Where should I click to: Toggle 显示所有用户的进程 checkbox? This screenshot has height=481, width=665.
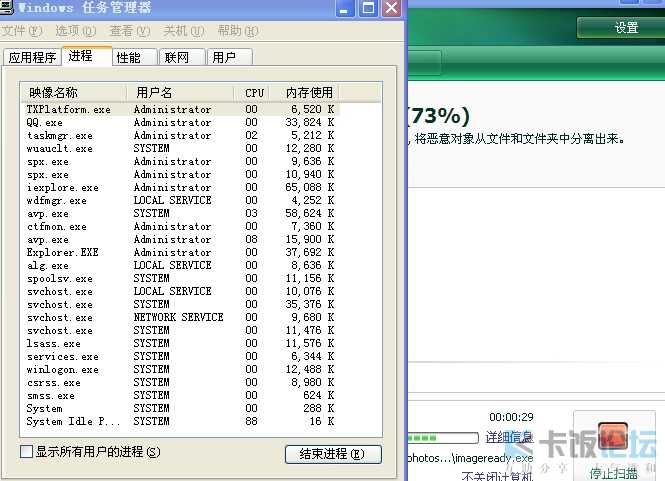click(26, 451)
